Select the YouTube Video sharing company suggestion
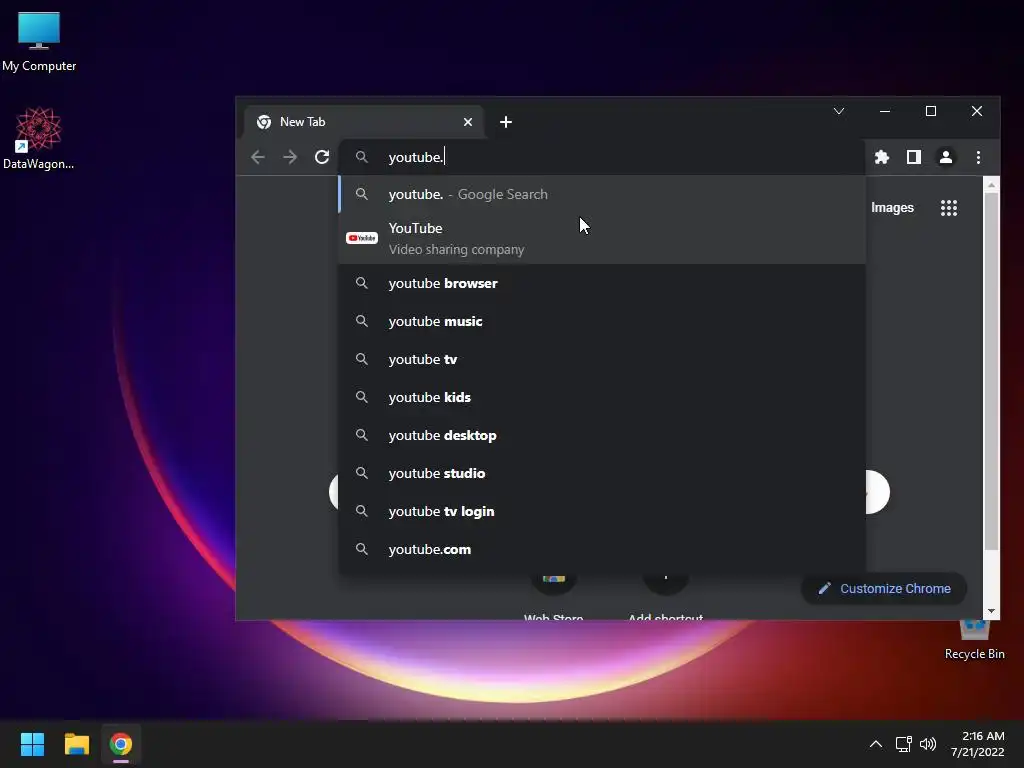This screenshot has width=1024, height=768. coord(602,238)
